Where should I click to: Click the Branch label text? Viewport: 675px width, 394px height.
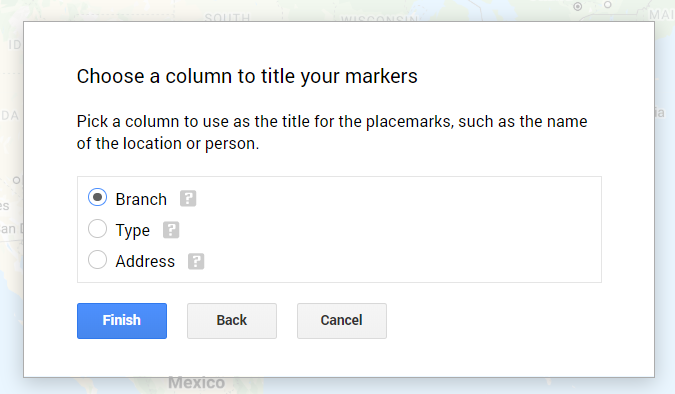pos(141,199)
